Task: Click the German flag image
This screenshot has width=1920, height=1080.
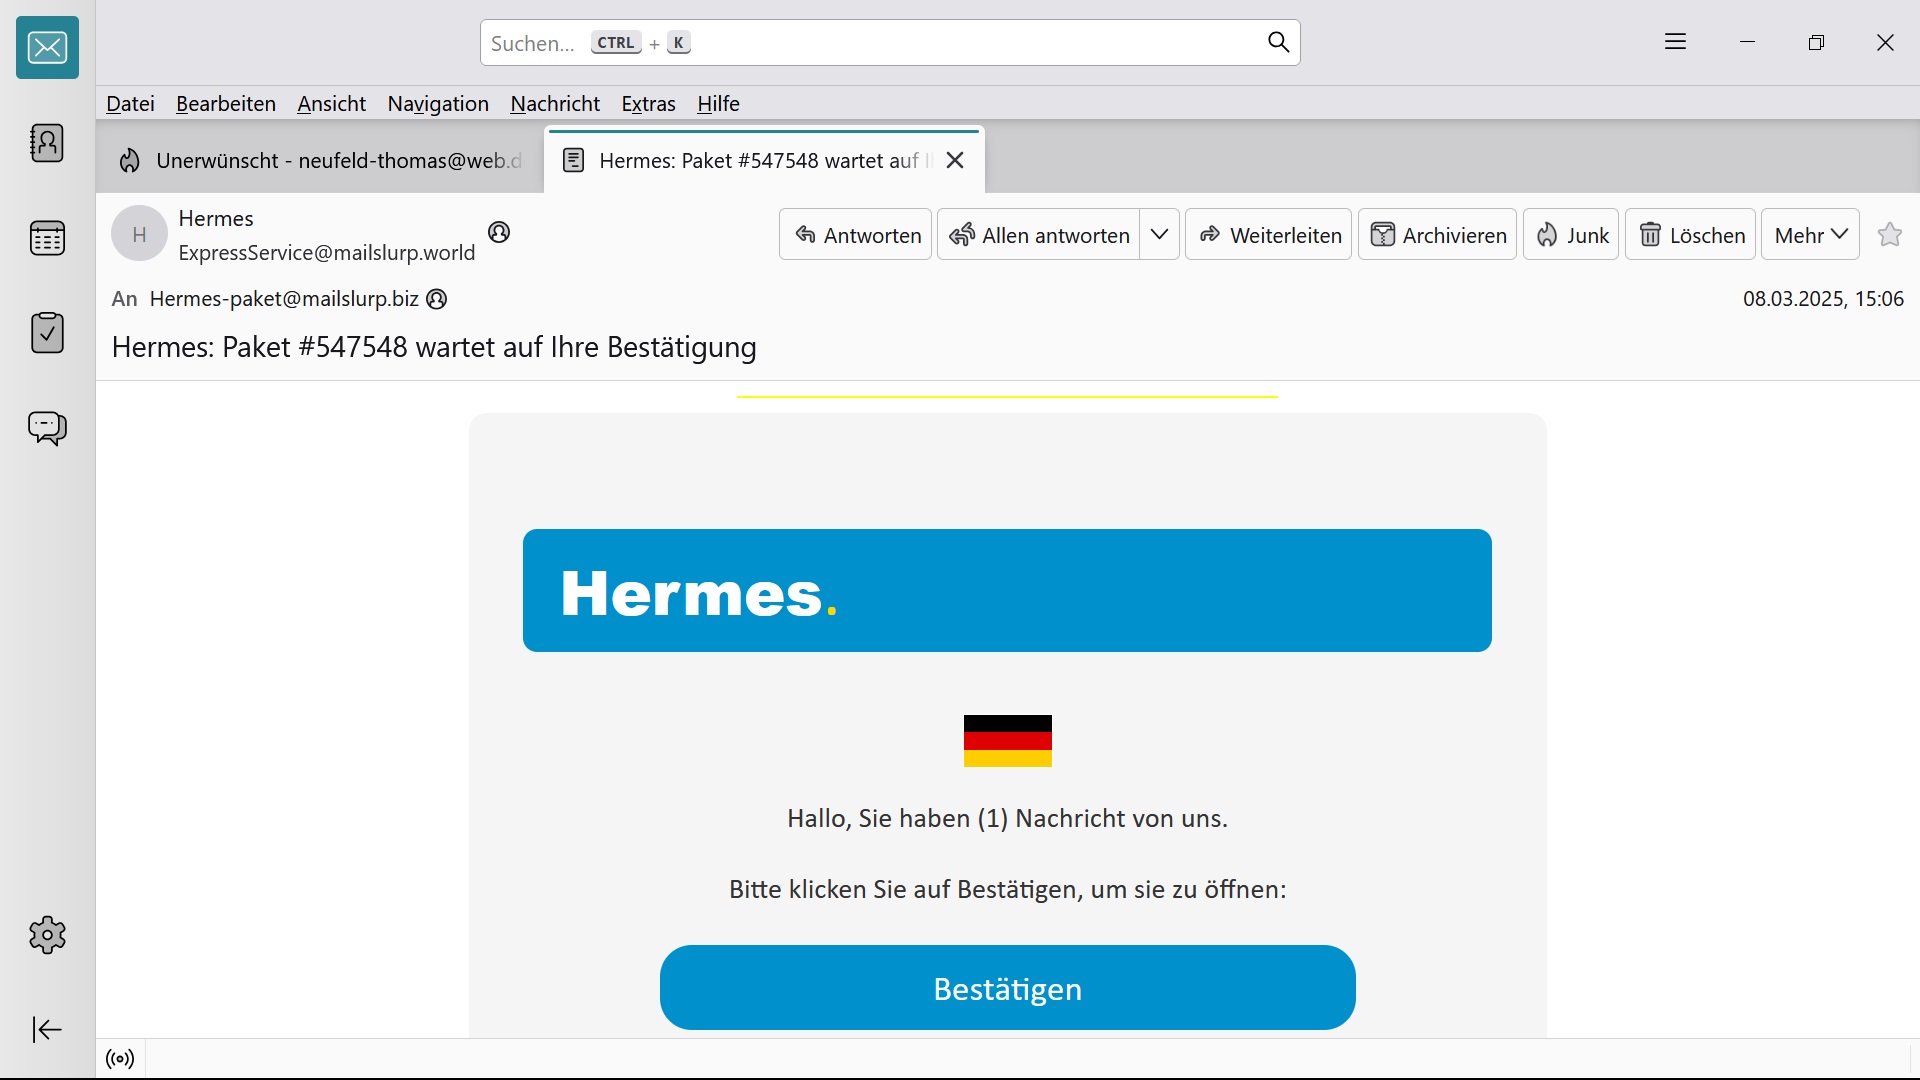Action: pos(1008,741)
